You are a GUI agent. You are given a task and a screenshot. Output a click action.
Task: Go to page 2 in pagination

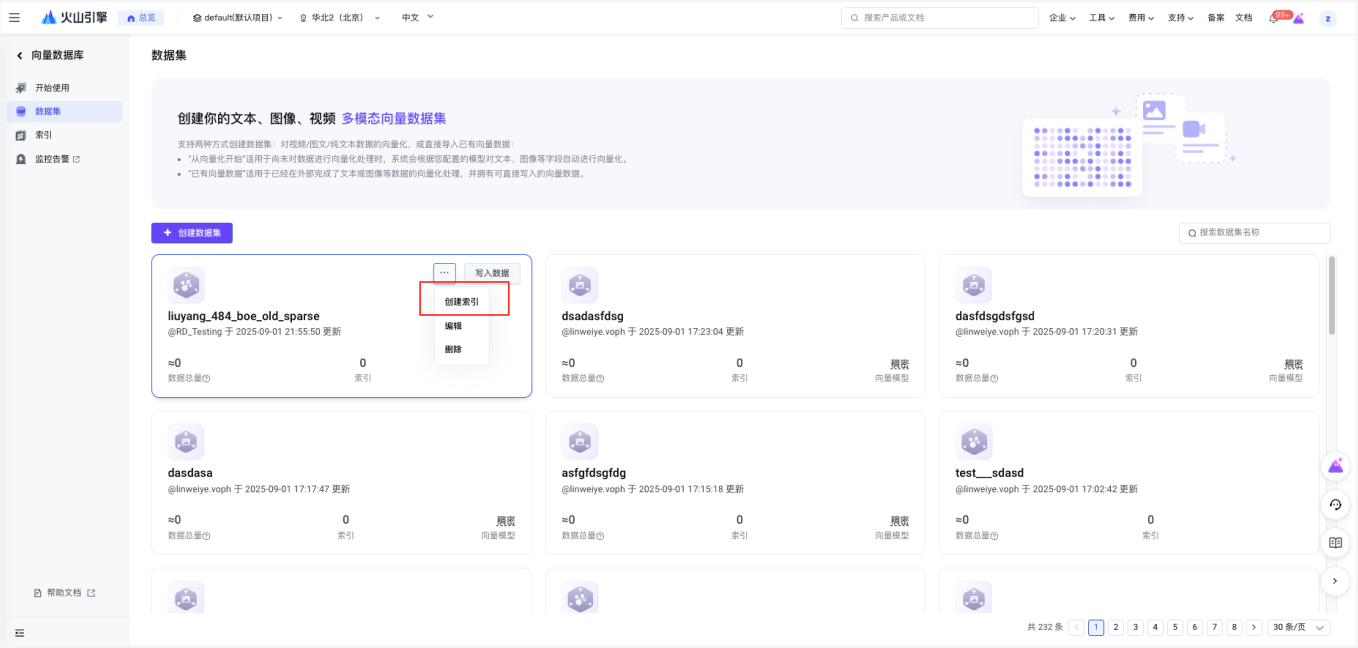coord(1116,627)
